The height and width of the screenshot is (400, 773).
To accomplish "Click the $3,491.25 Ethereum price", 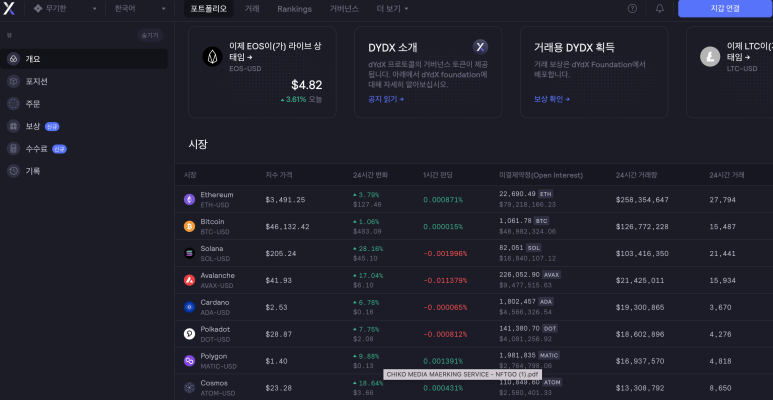I will (x=285, y=200).
